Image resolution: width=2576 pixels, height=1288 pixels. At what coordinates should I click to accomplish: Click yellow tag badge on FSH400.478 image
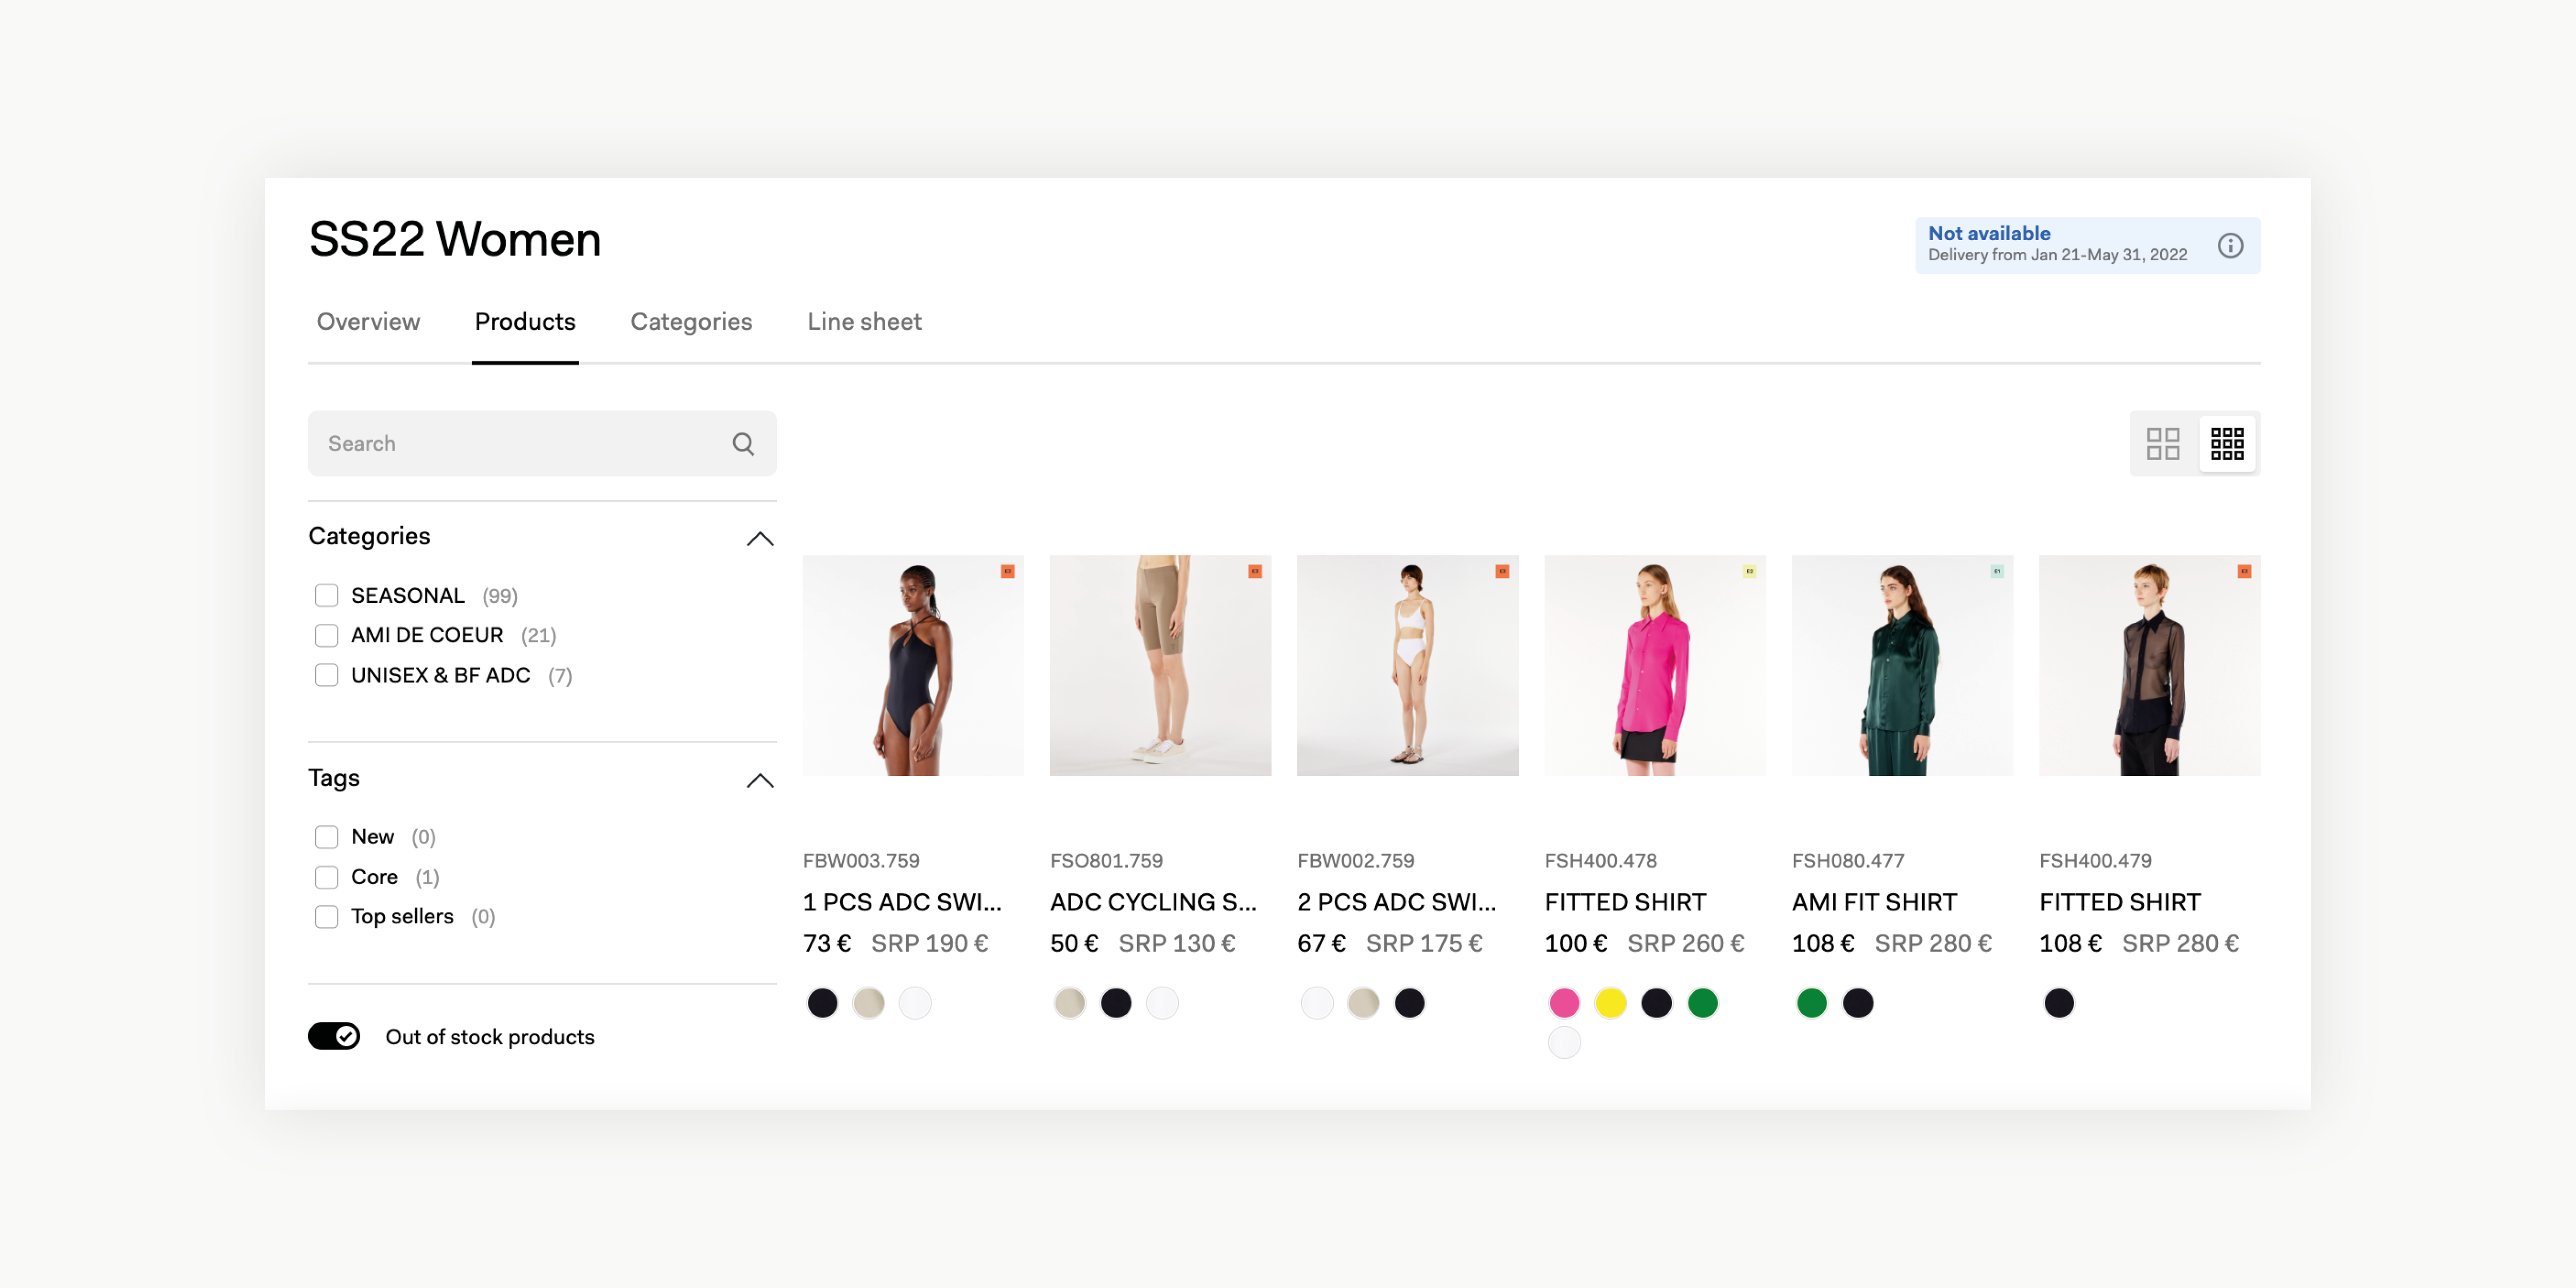[x=1749, y=571]
